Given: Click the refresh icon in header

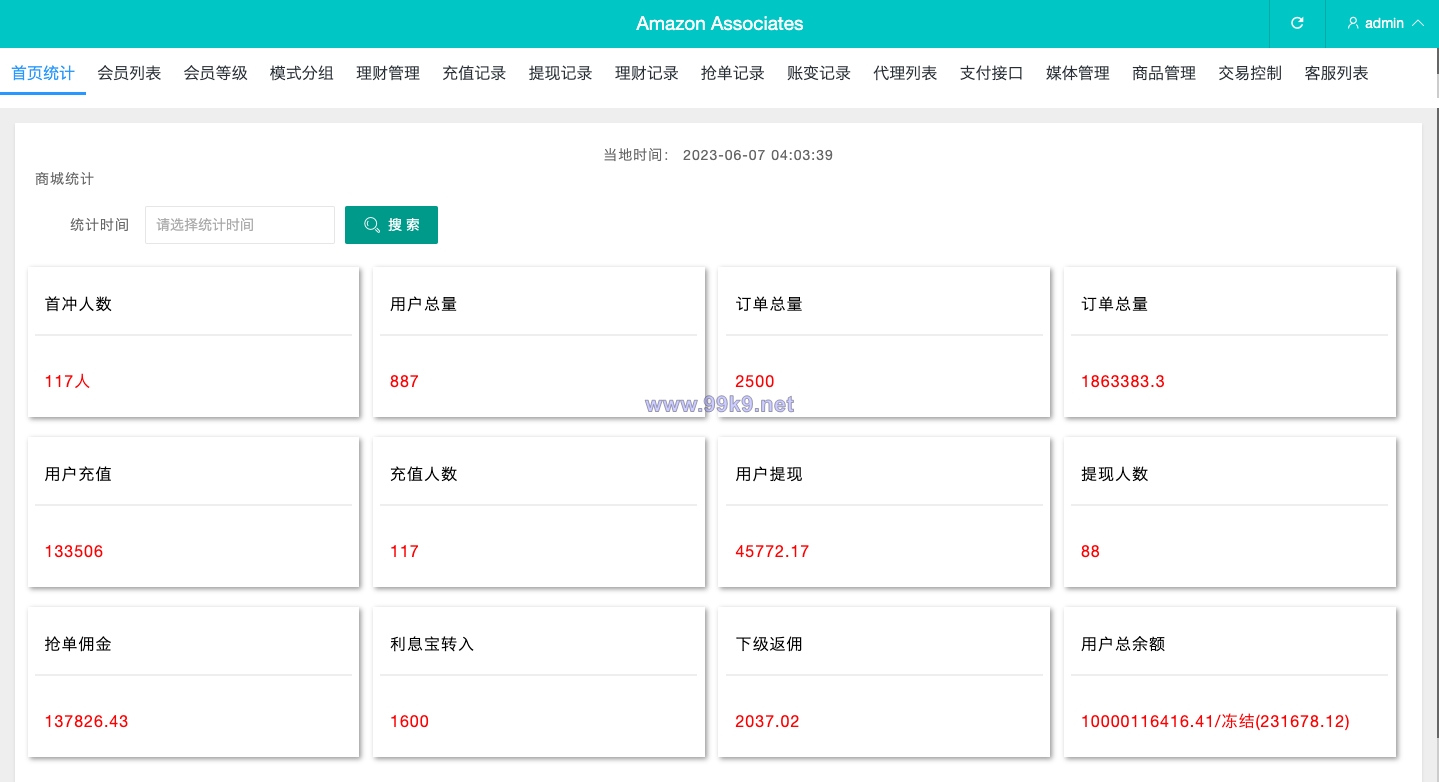Looking at the screenshot, I should pyautogui.click(x=1297, y=23).
